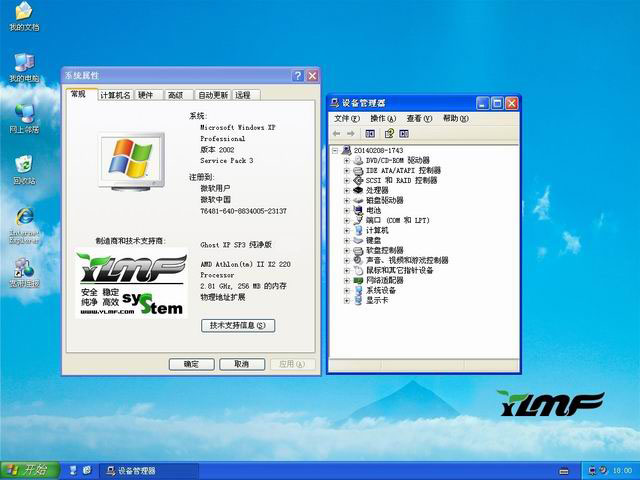The width and height of the screenshot is (640, 480).
Task: Select the disk drives (磁盘驱动器) icon
Action: pyautogui.click(x=358, y=200)
